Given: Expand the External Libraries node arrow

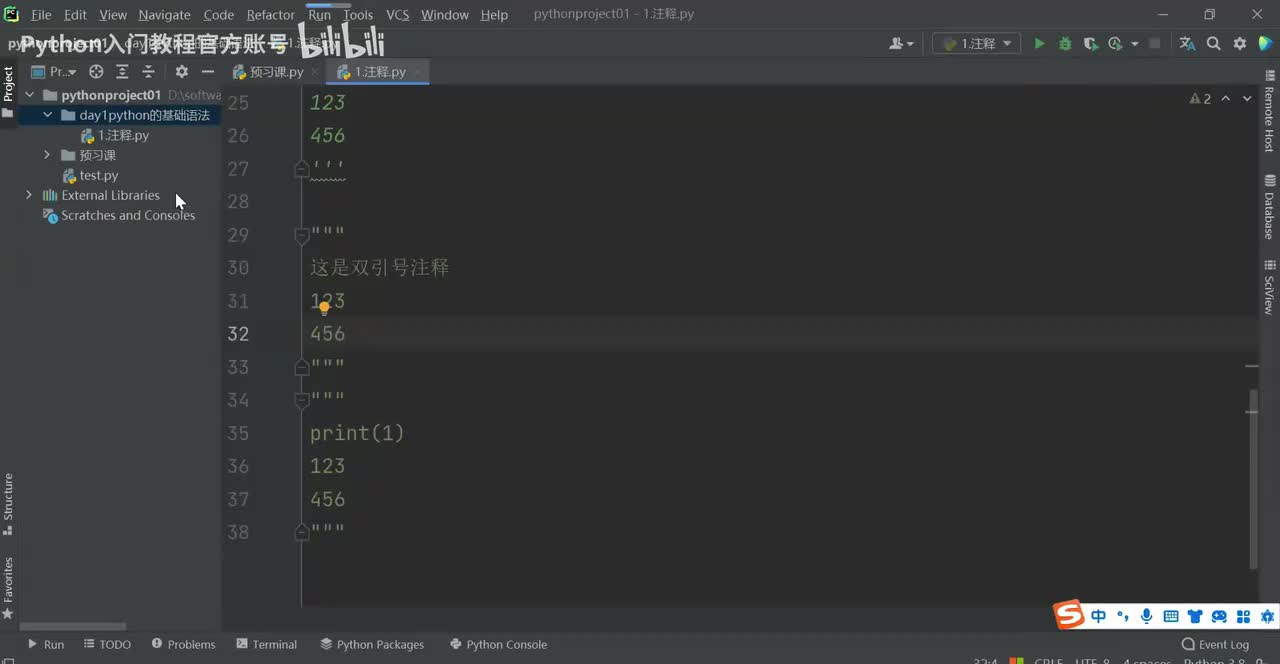Looking at the screenshot, I should click(29, 195).
